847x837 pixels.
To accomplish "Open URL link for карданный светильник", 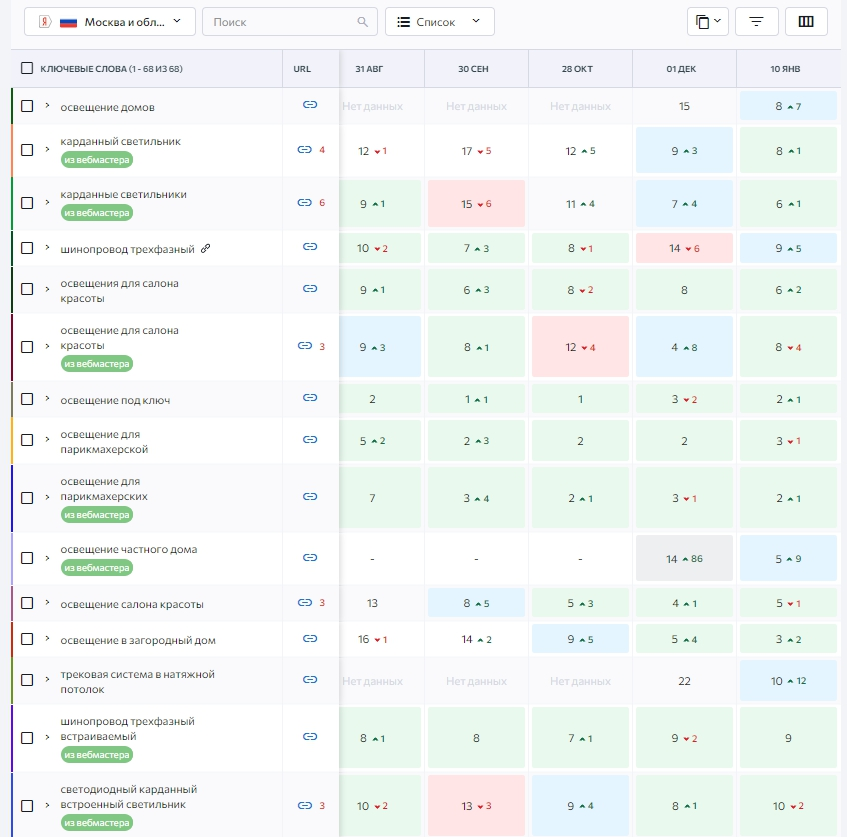I will 305,150.
